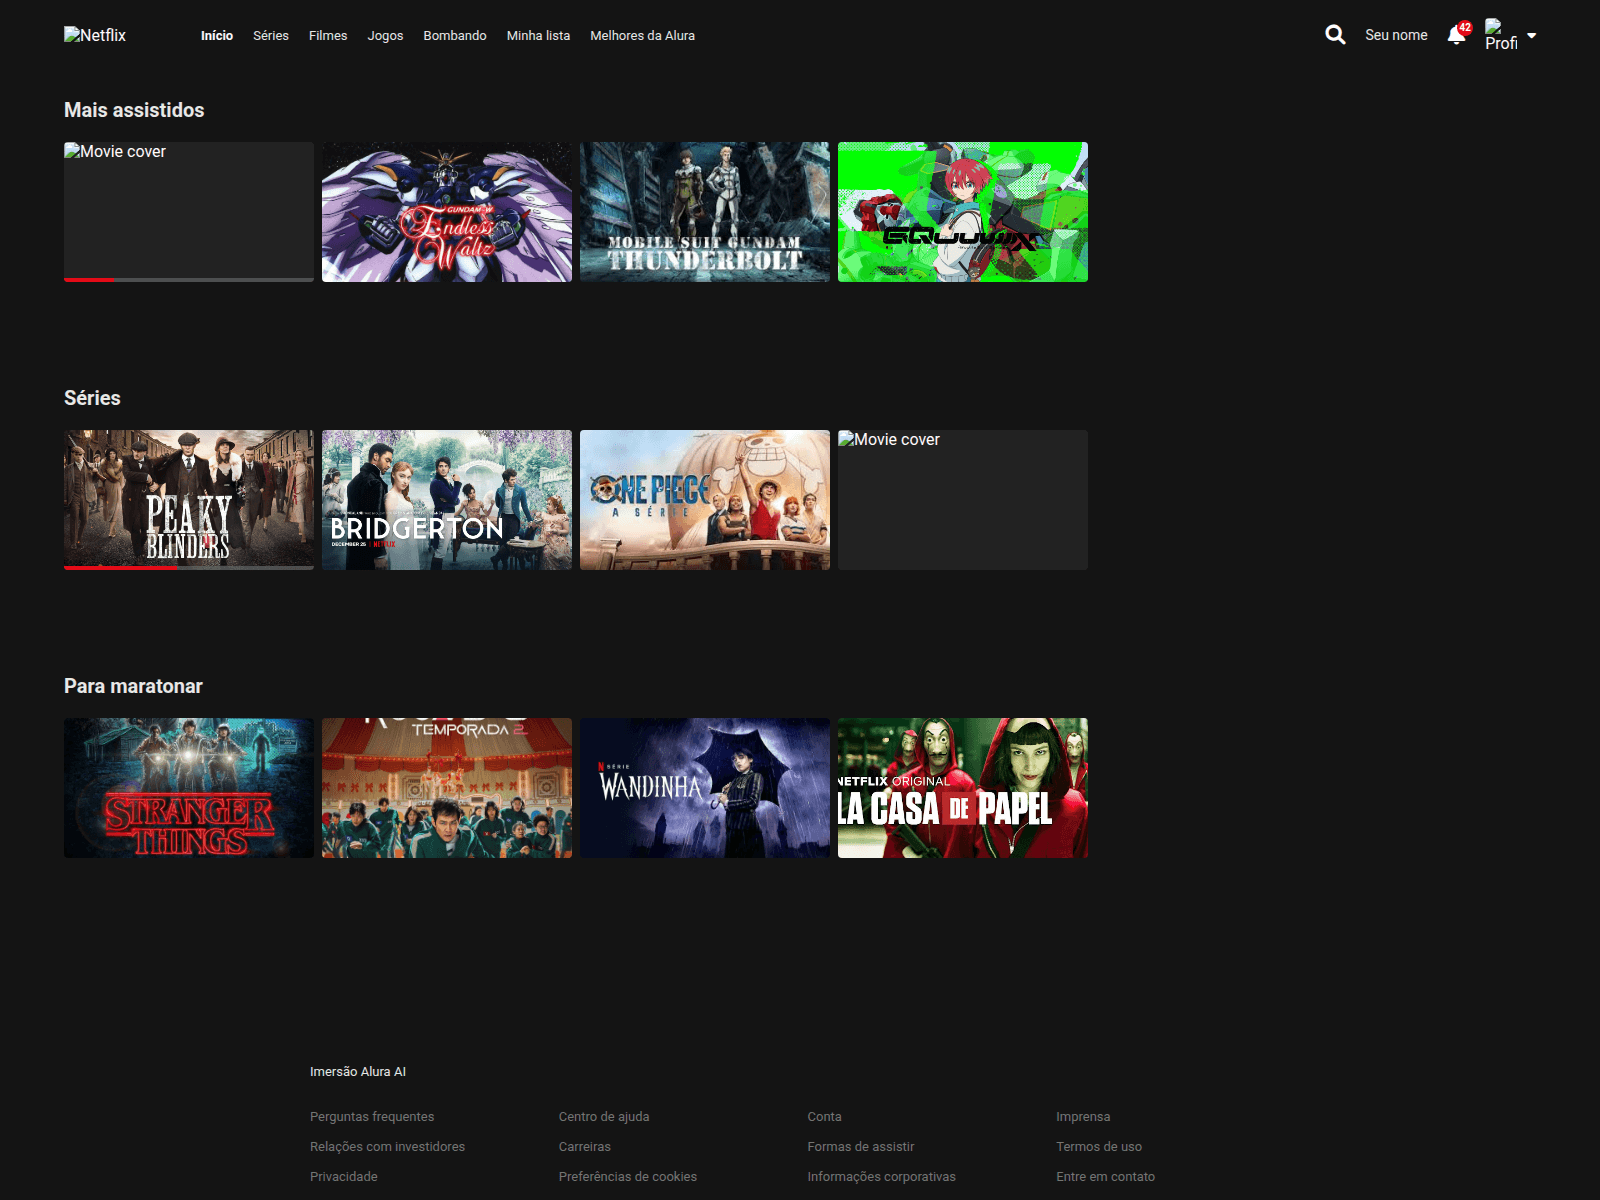The image size is (1600, 1200).
Task: Open Perguntas frequentes footer link
Action: point(372,1117)
